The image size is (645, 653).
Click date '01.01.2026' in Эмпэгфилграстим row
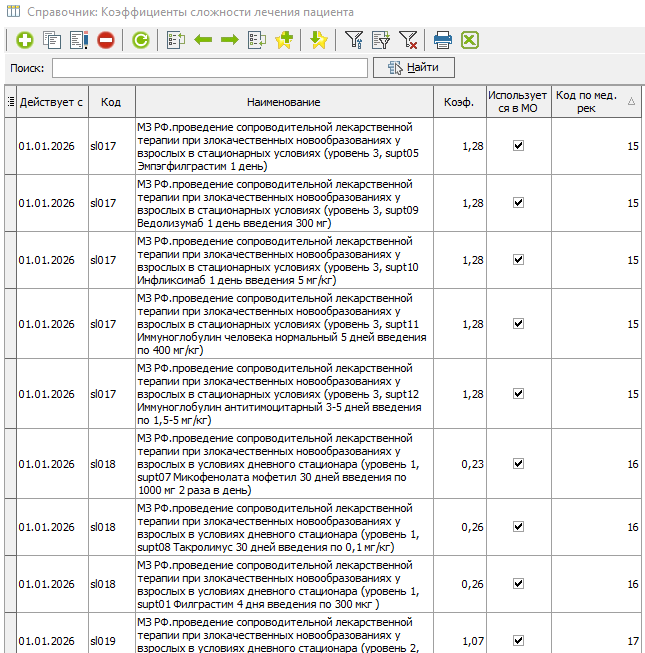46,146
